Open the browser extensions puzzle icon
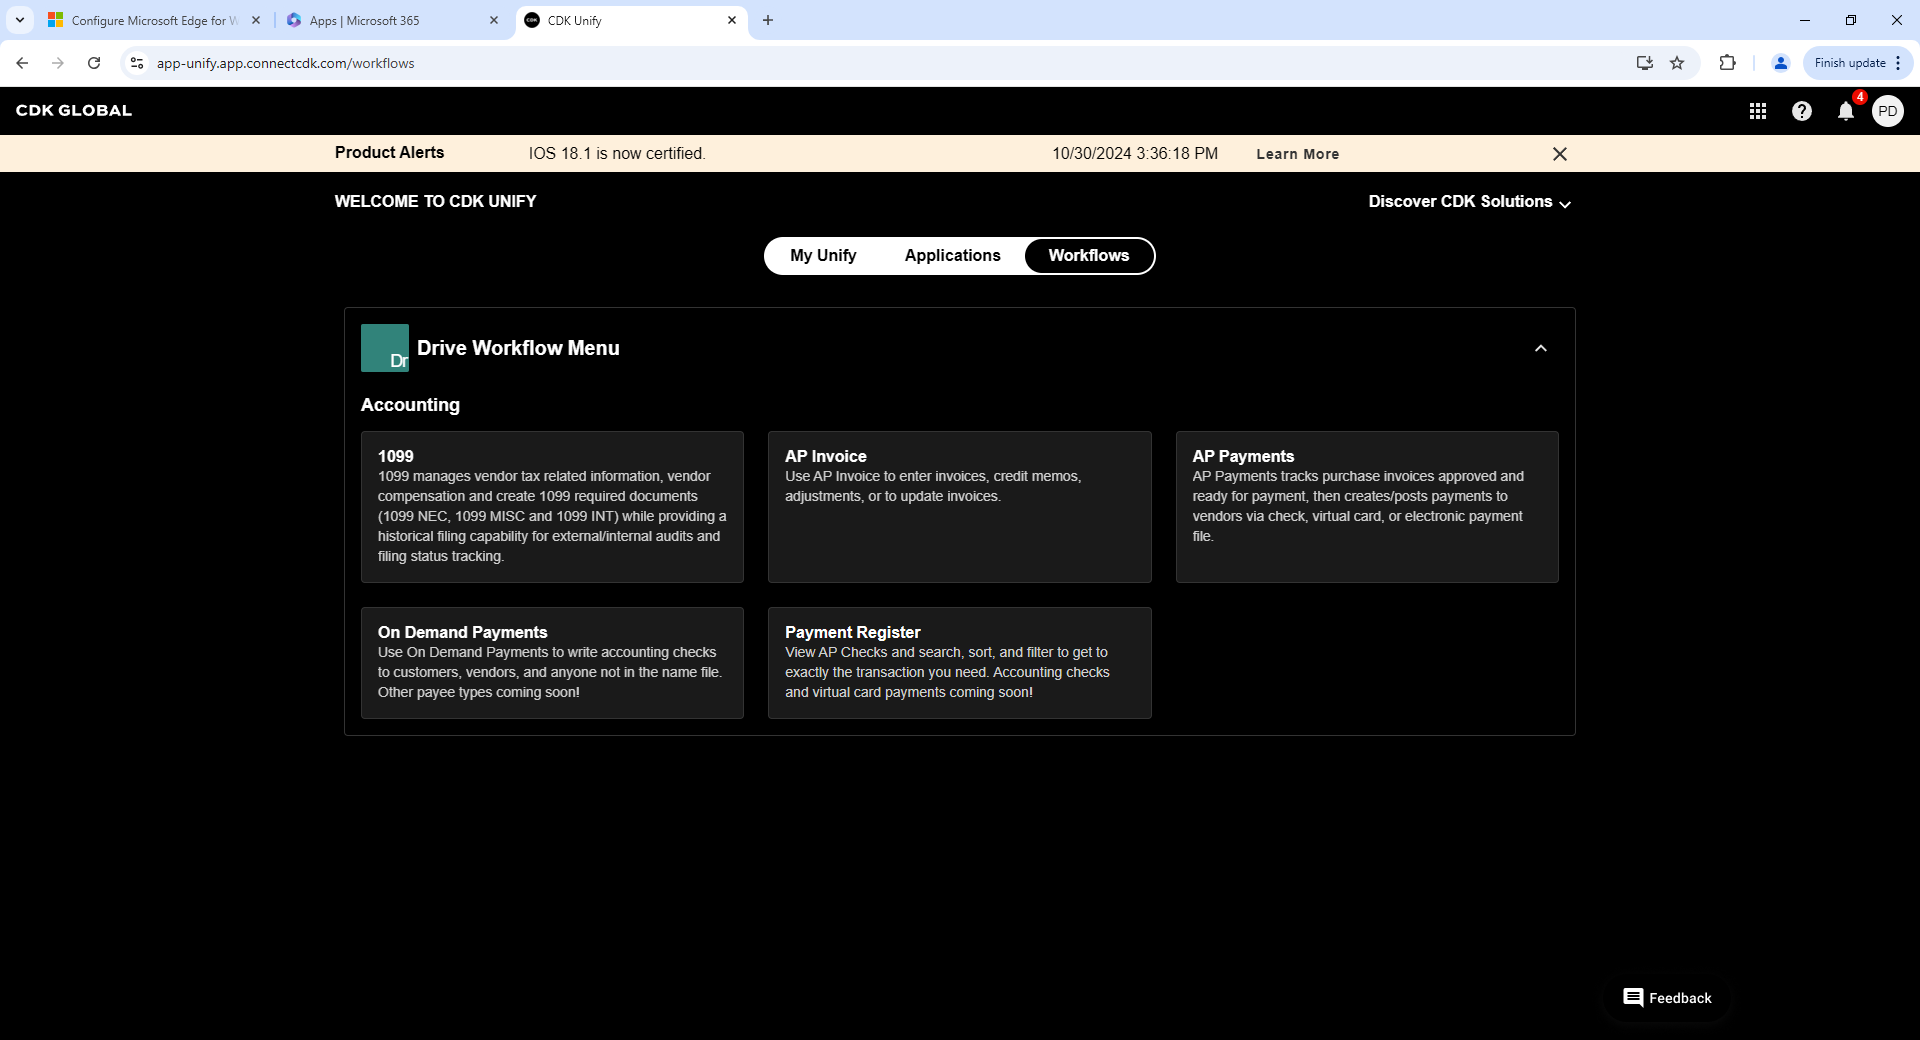Image resolution: width=1920 pixels, height=1040 pixels. (x=1727, y=63)
